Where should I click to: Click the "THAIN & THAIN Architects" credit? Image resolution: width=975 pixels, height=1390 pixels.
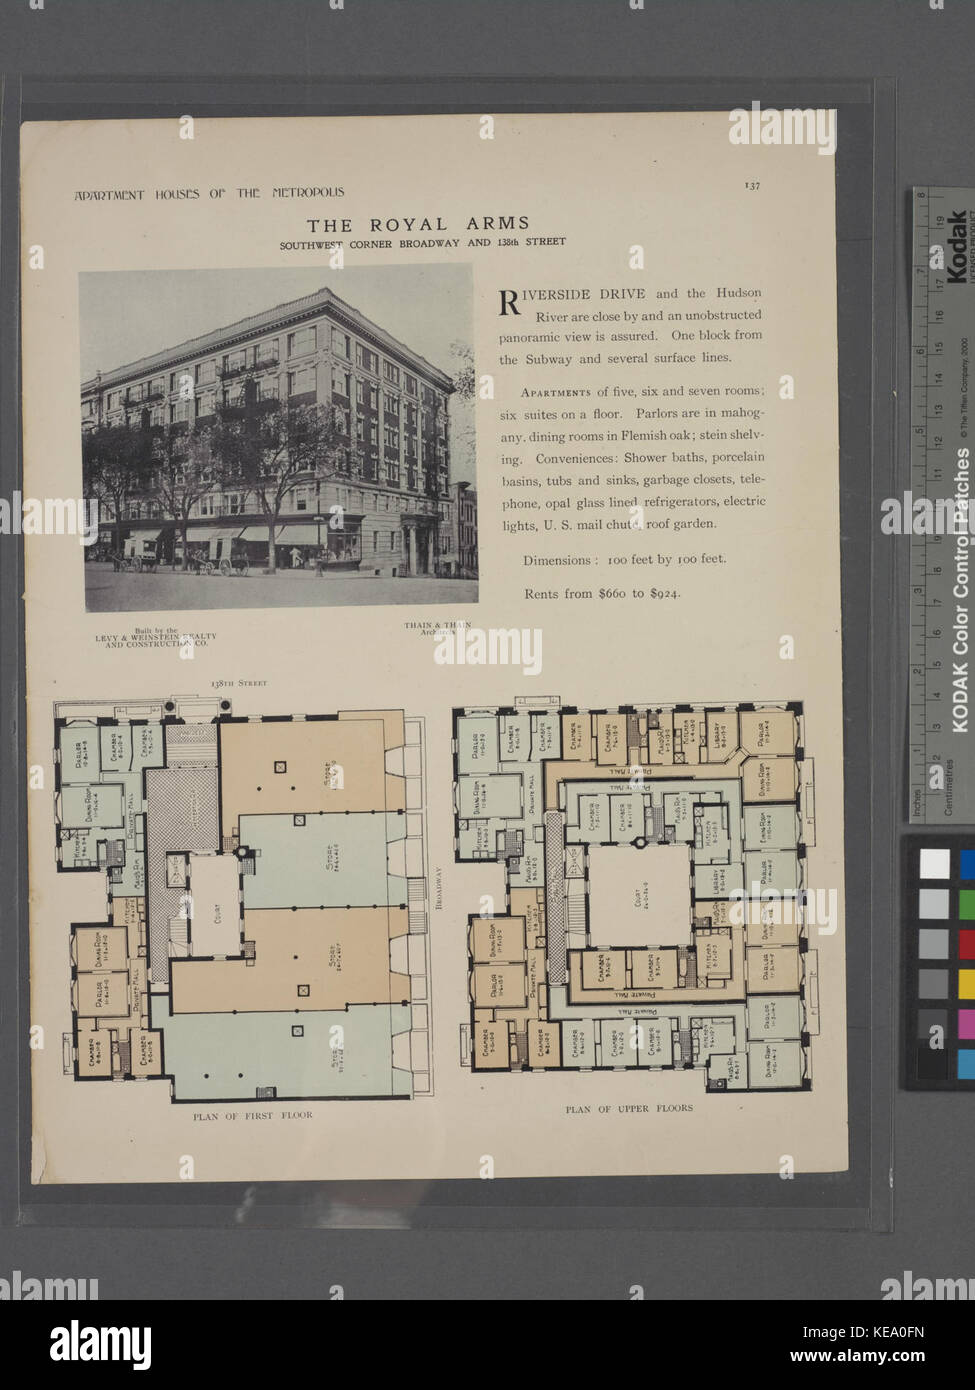point(437,629)
